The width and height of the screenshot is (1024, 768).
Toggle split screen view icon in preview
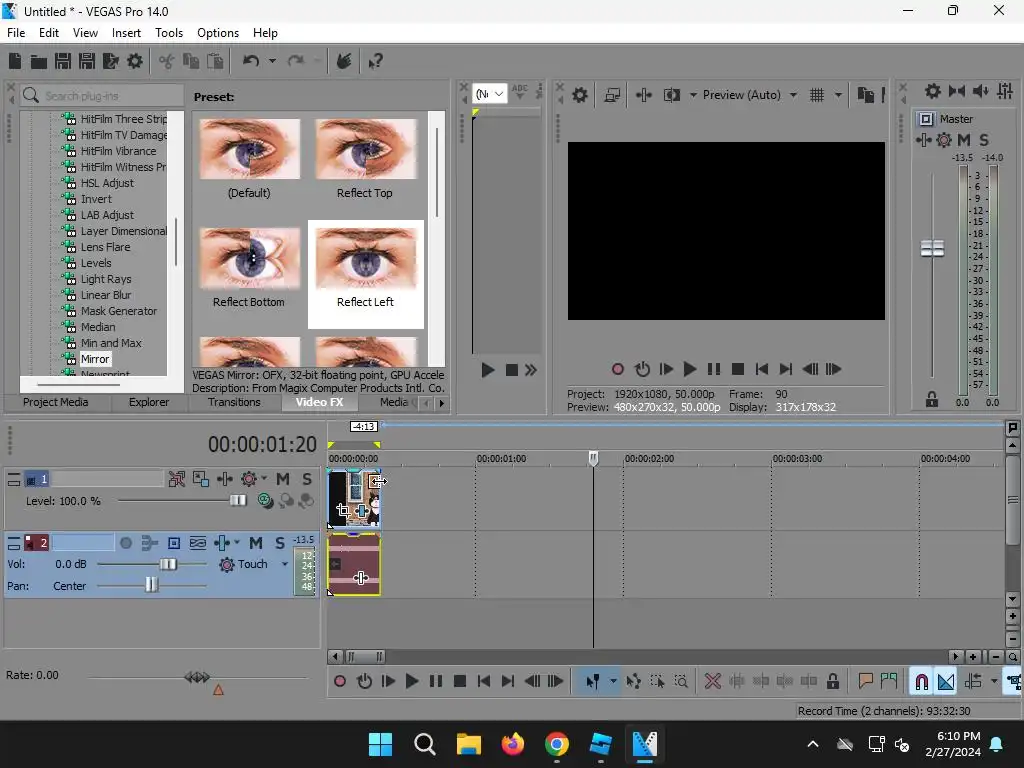671,95
